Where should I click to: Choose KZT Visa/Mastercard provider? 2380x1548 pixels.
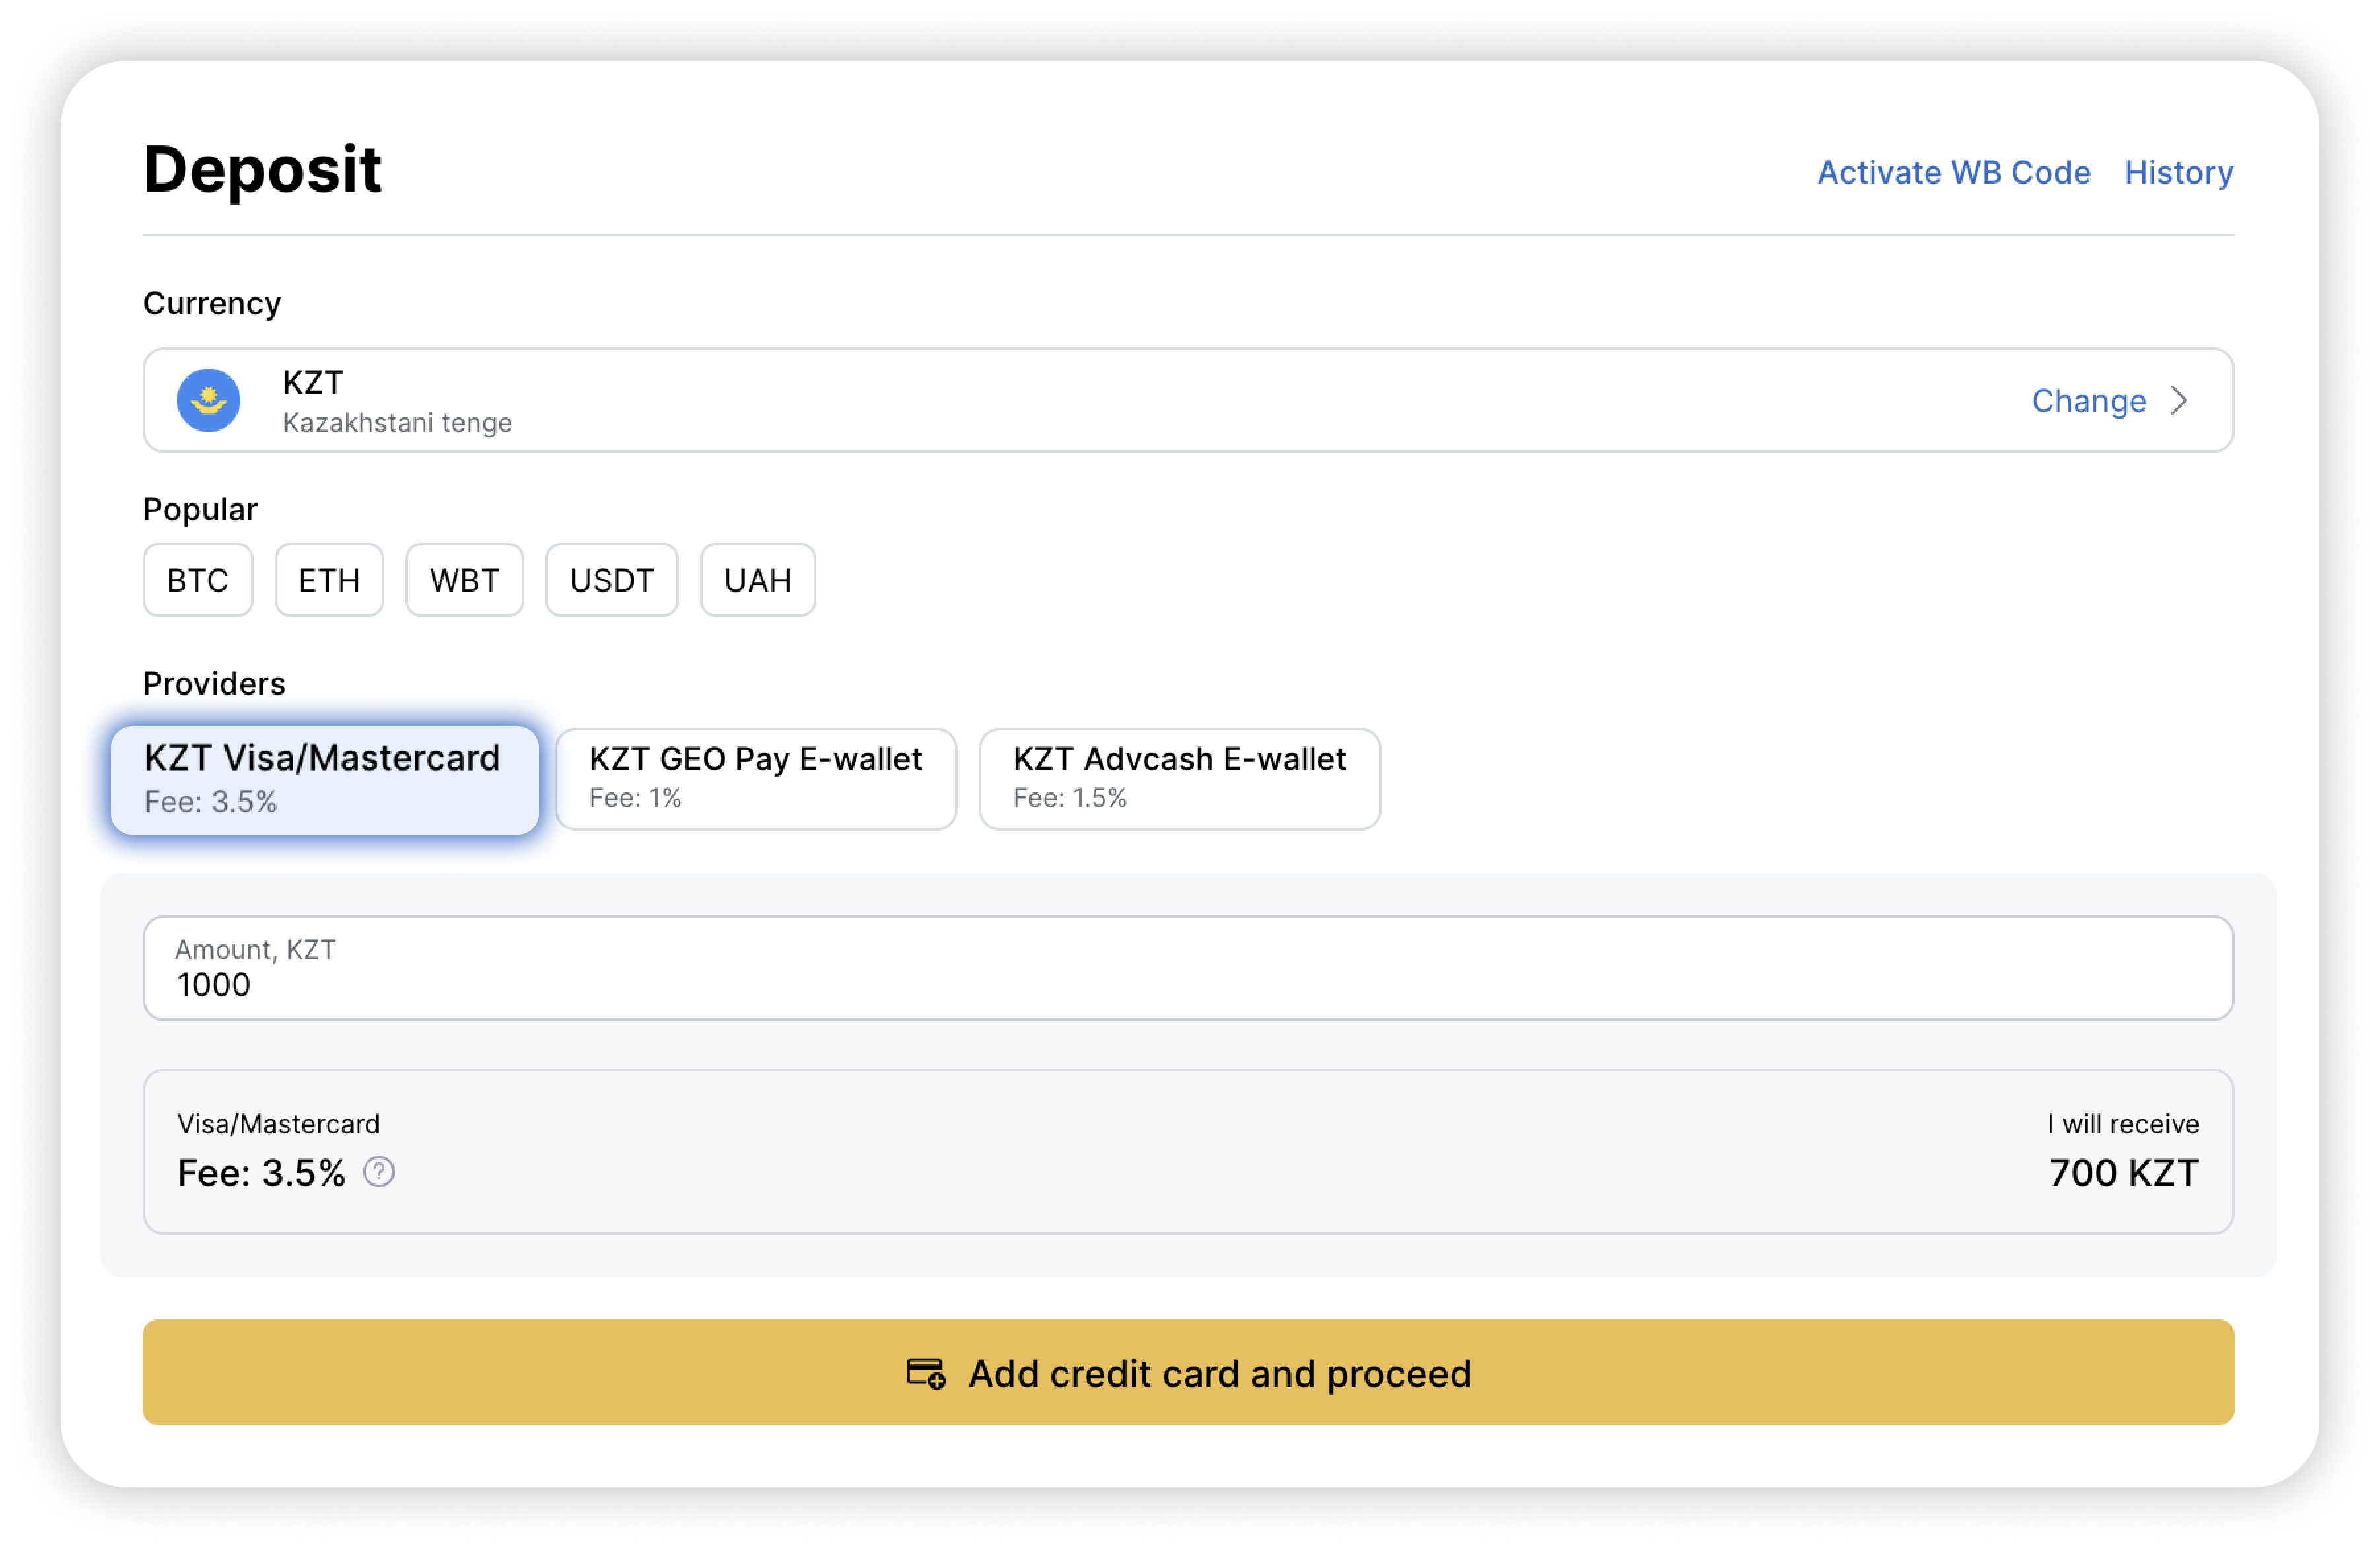(325, 780)
